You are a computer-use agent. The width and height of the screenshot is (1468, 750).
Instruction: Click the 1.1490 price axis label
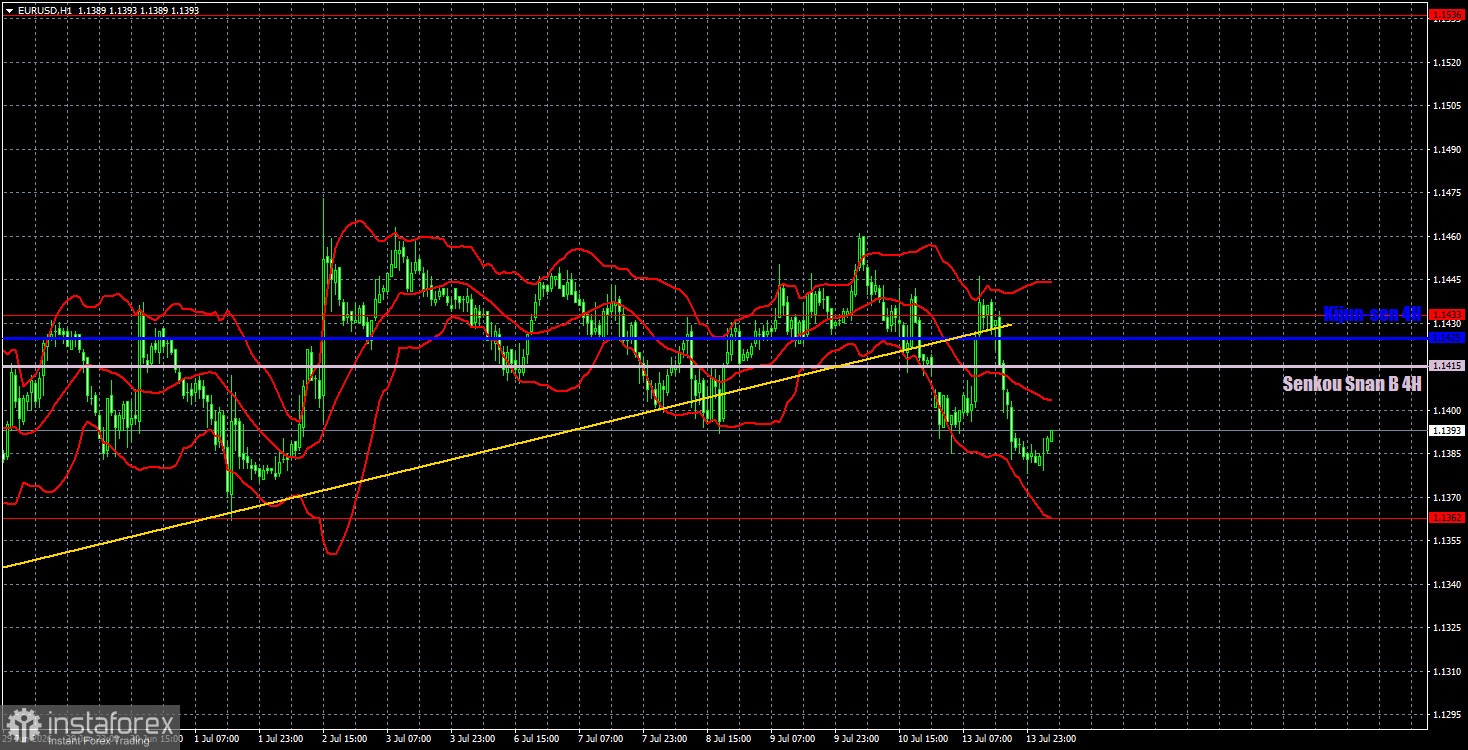tap(1447, 149)
